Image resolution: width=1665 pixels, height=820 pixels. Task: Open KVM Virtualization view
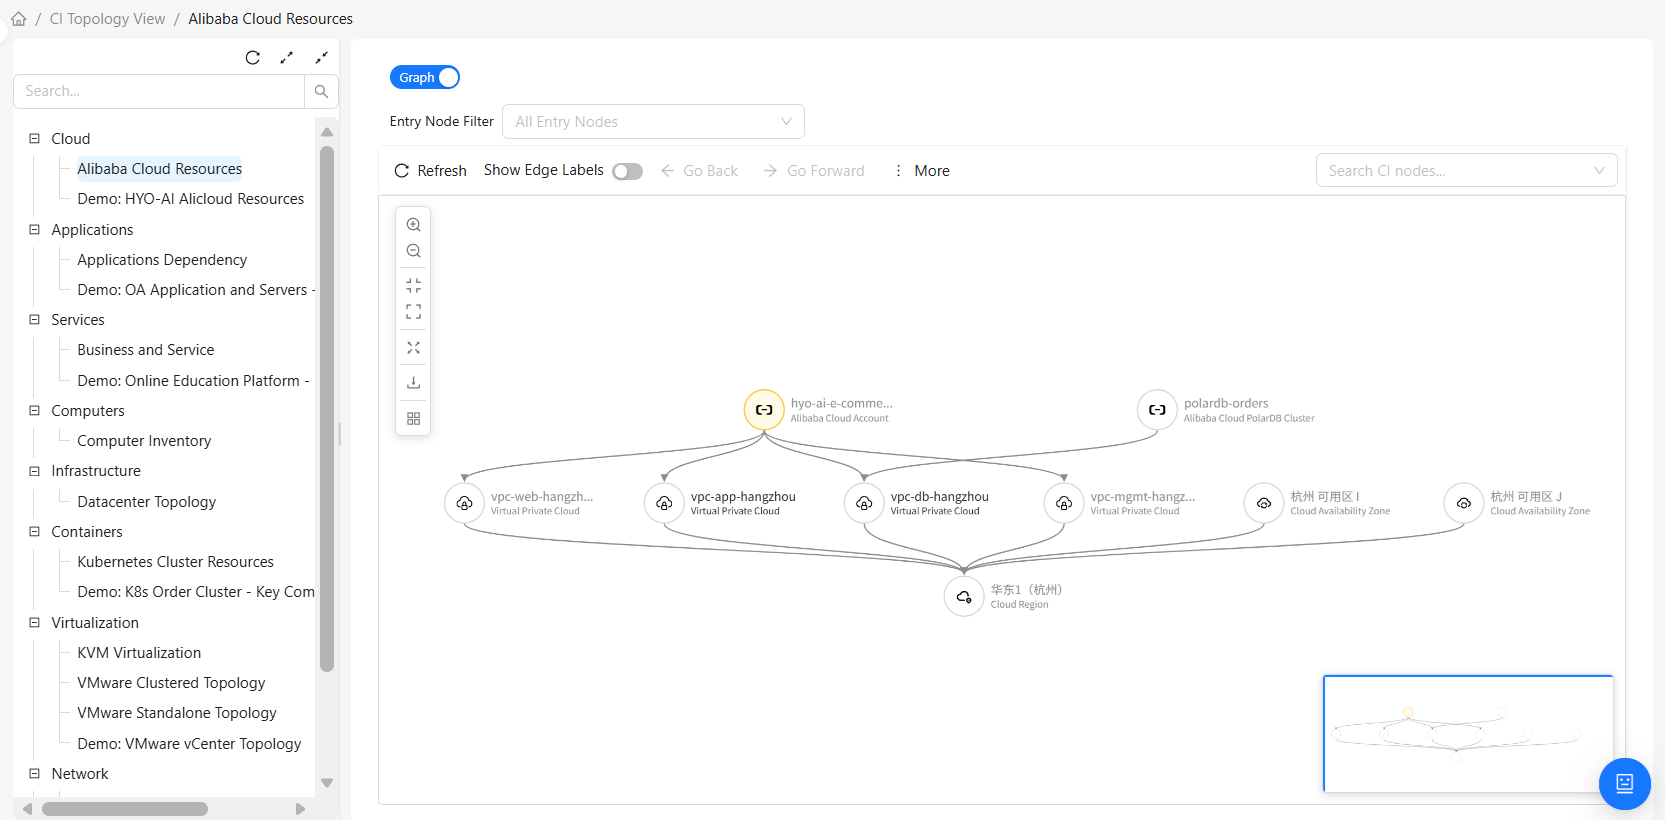[x=139, y=653]
